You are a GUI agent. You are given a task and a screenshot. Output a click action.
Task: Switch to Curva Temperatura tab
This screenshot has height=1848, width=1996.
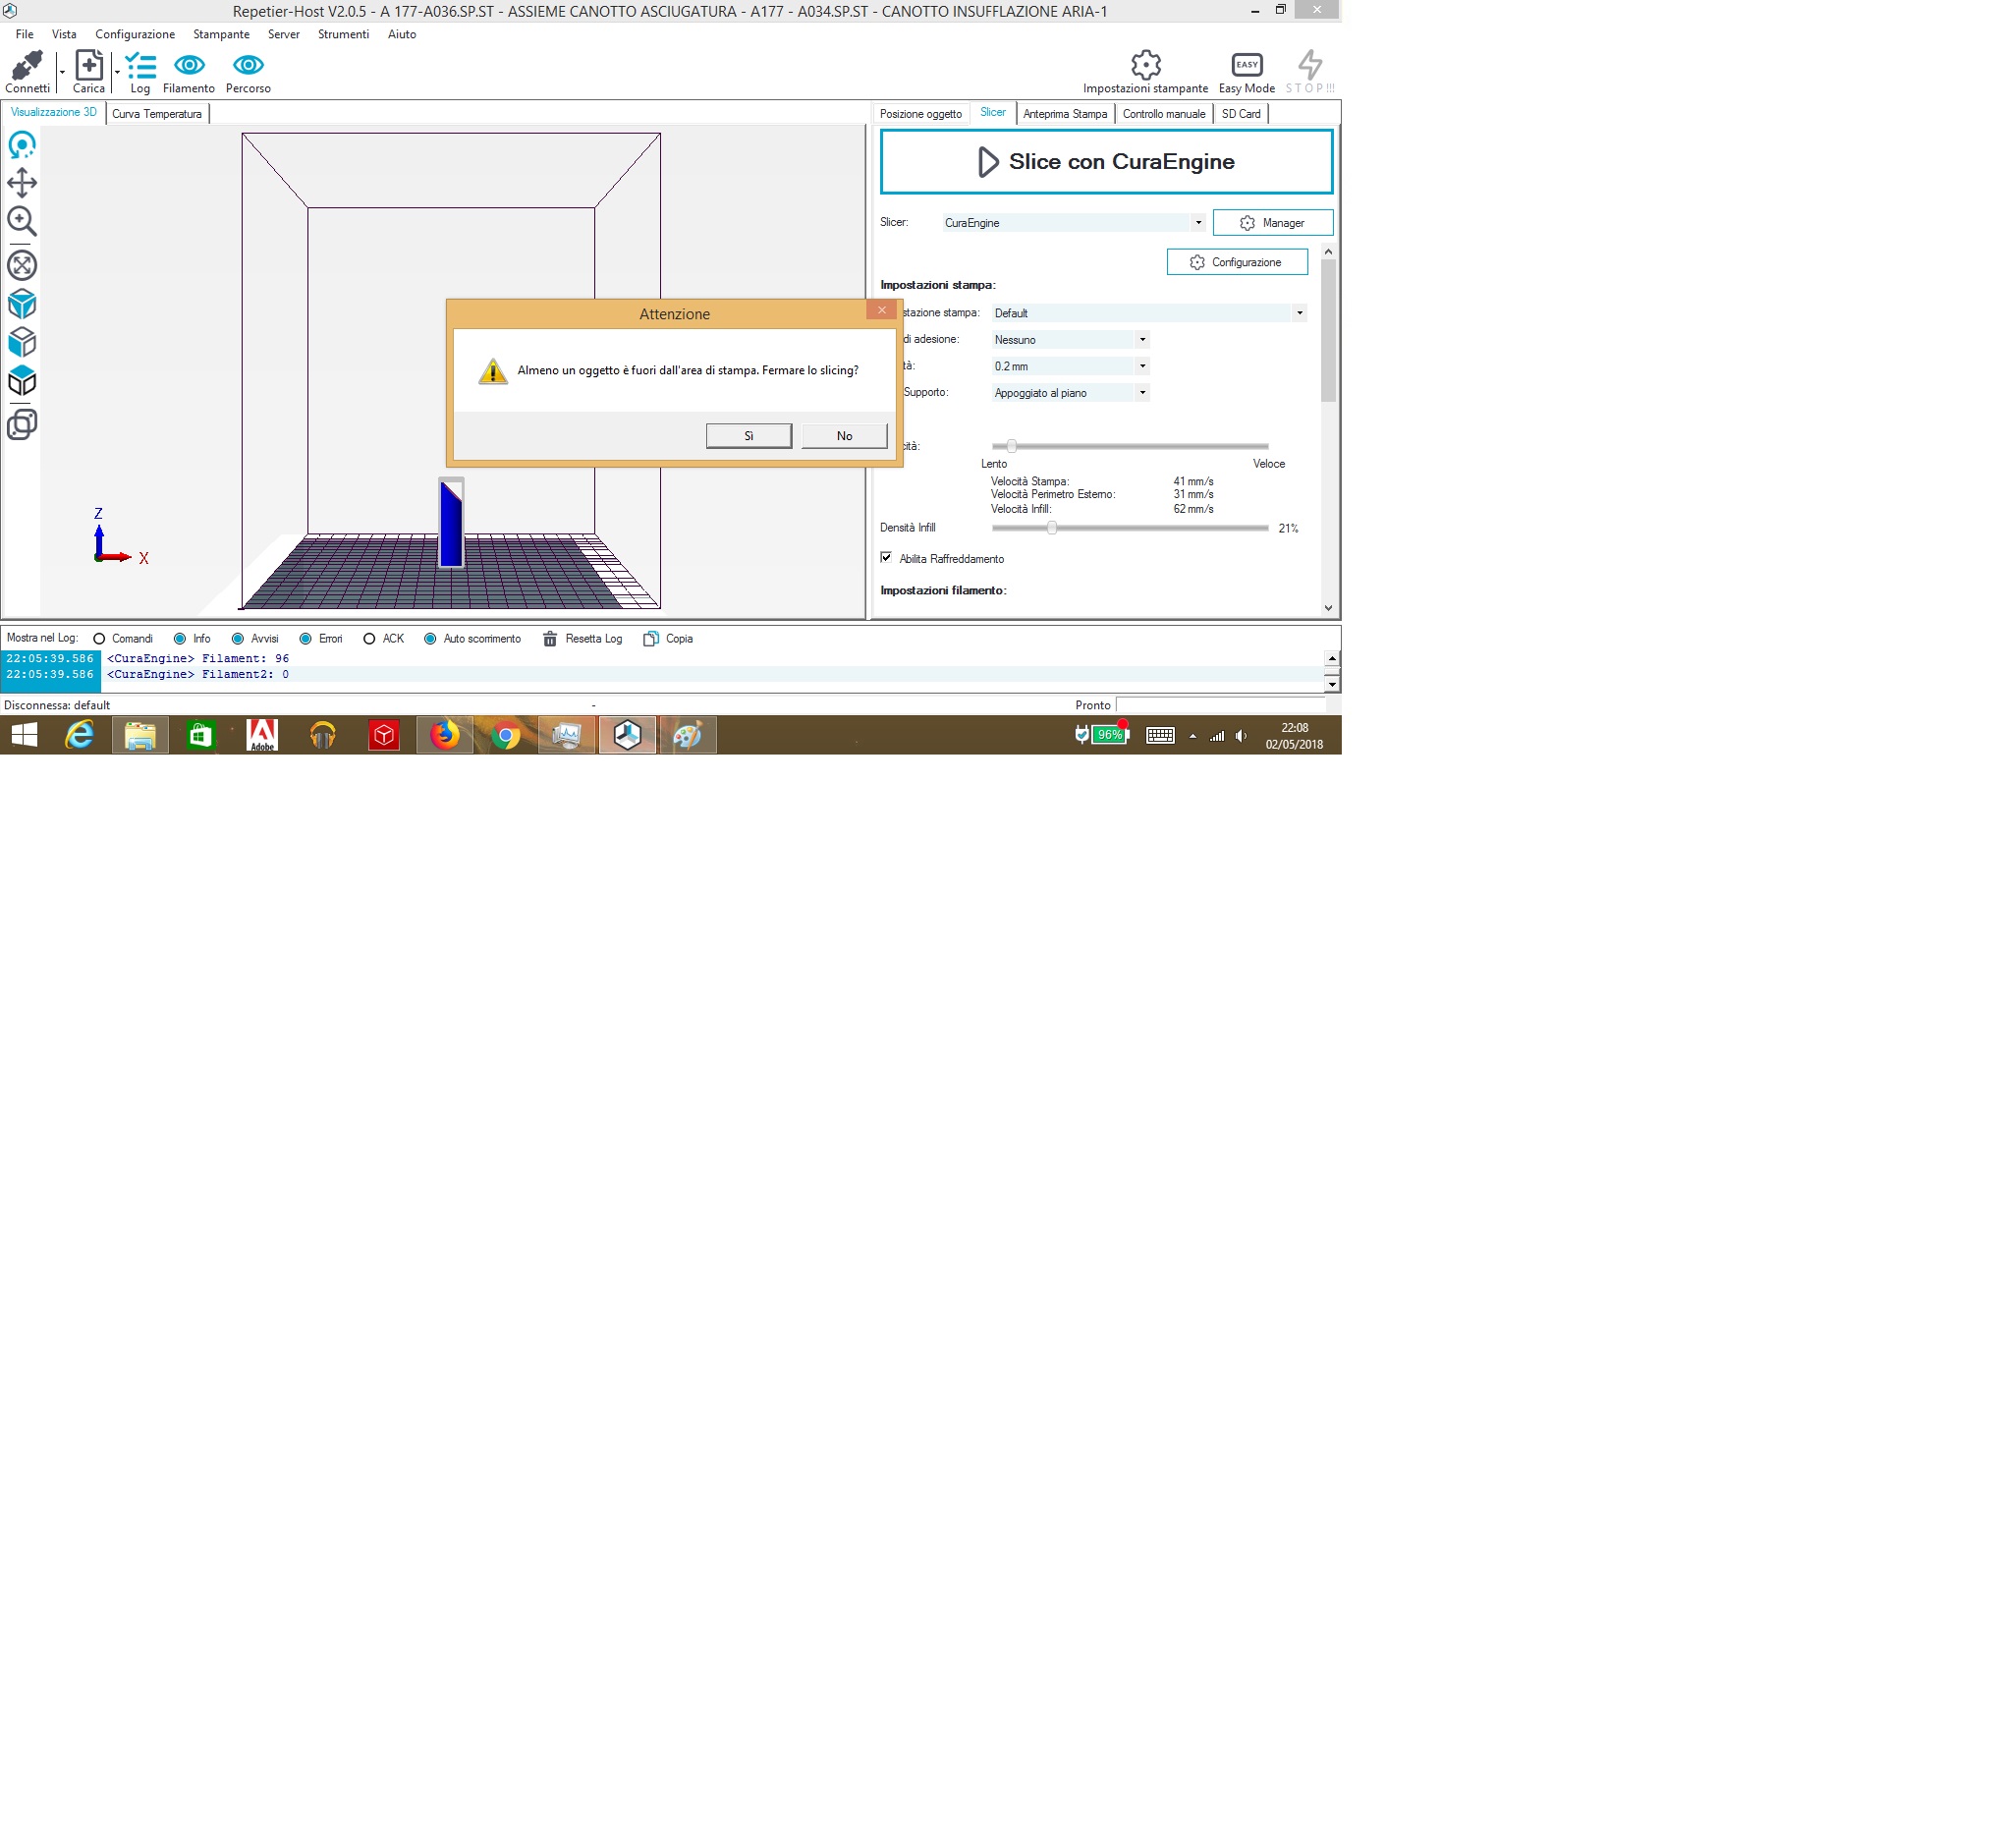coord(157,114)
